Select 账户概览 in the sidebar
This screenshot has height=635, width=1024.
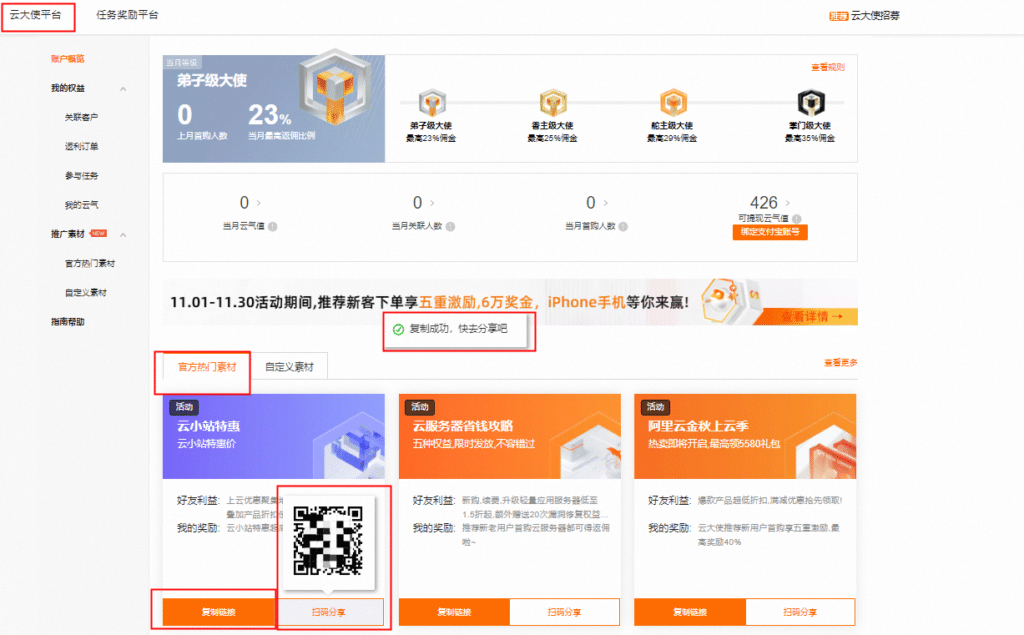68,59
